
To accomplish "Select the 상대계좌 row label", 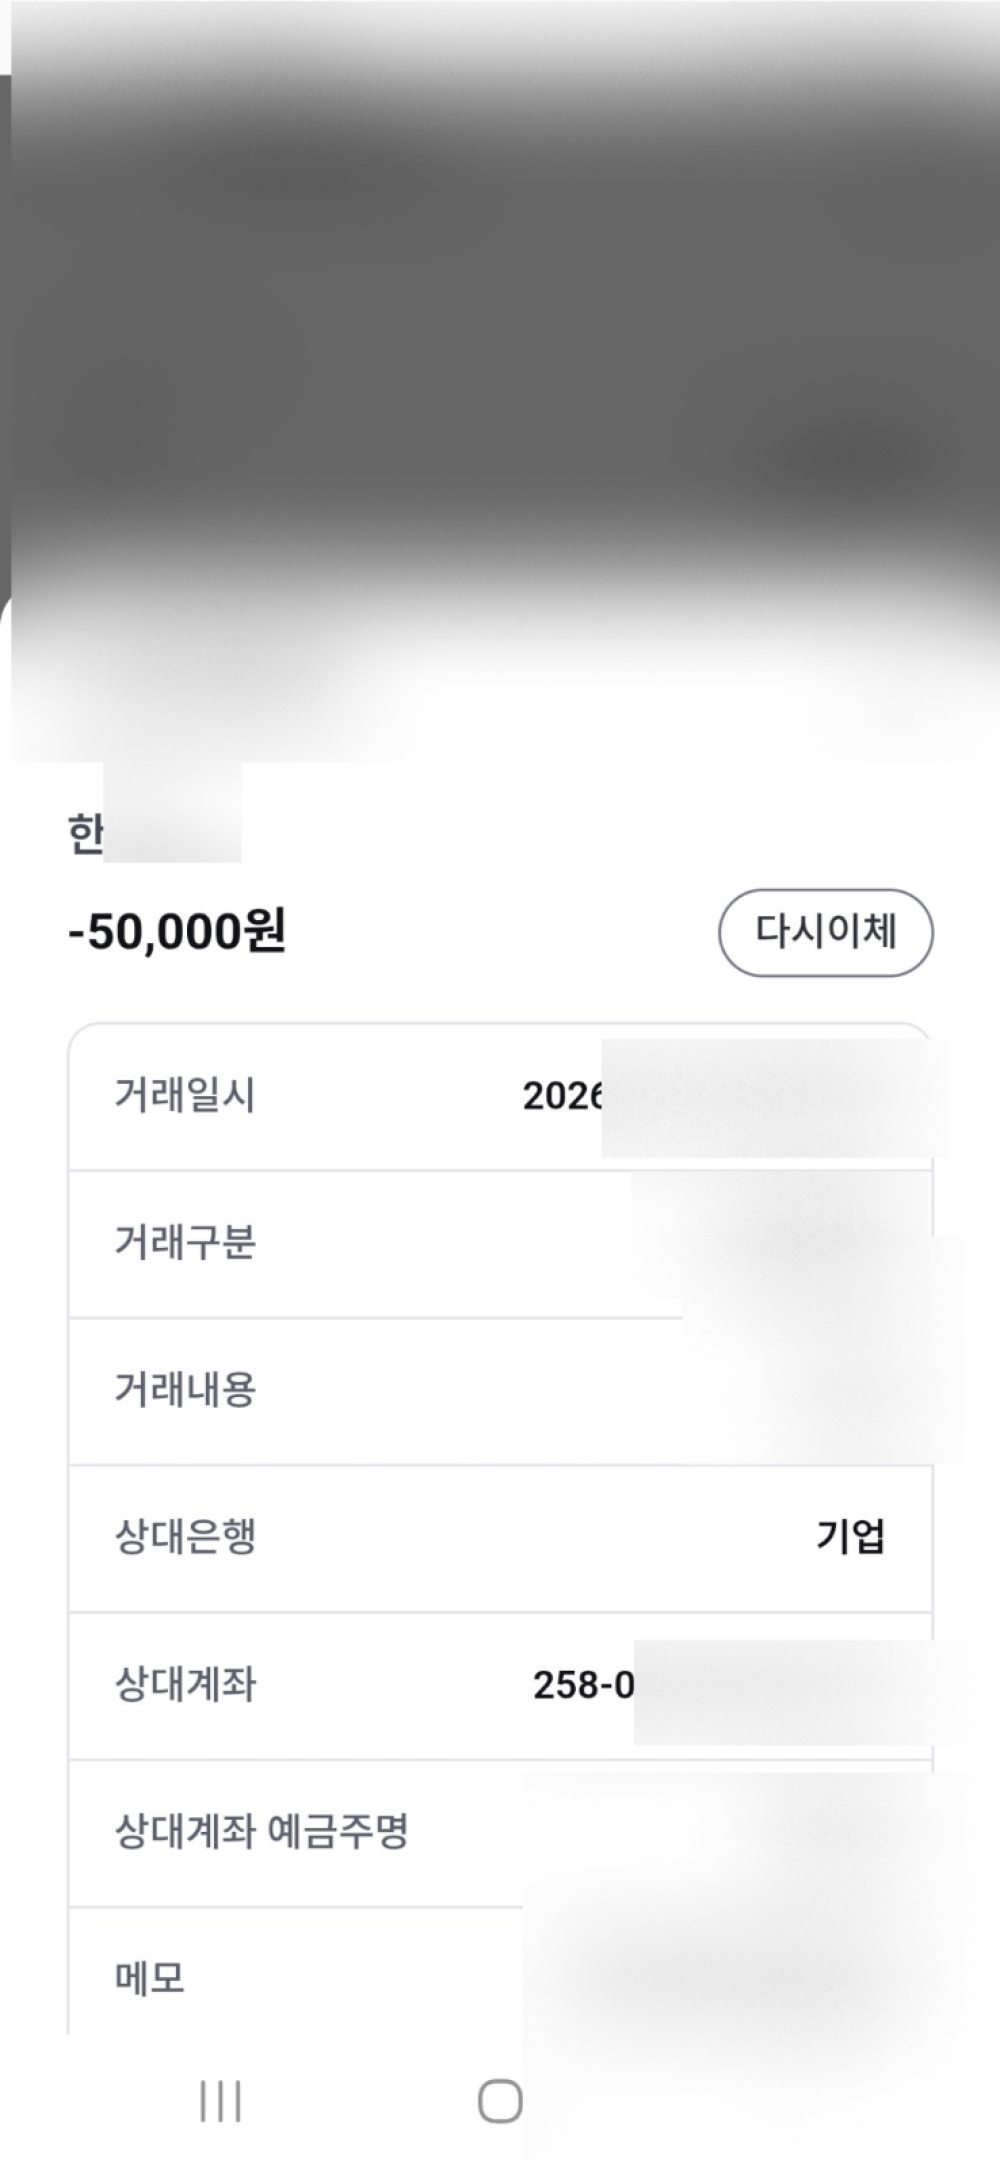I will point(185,1684).
